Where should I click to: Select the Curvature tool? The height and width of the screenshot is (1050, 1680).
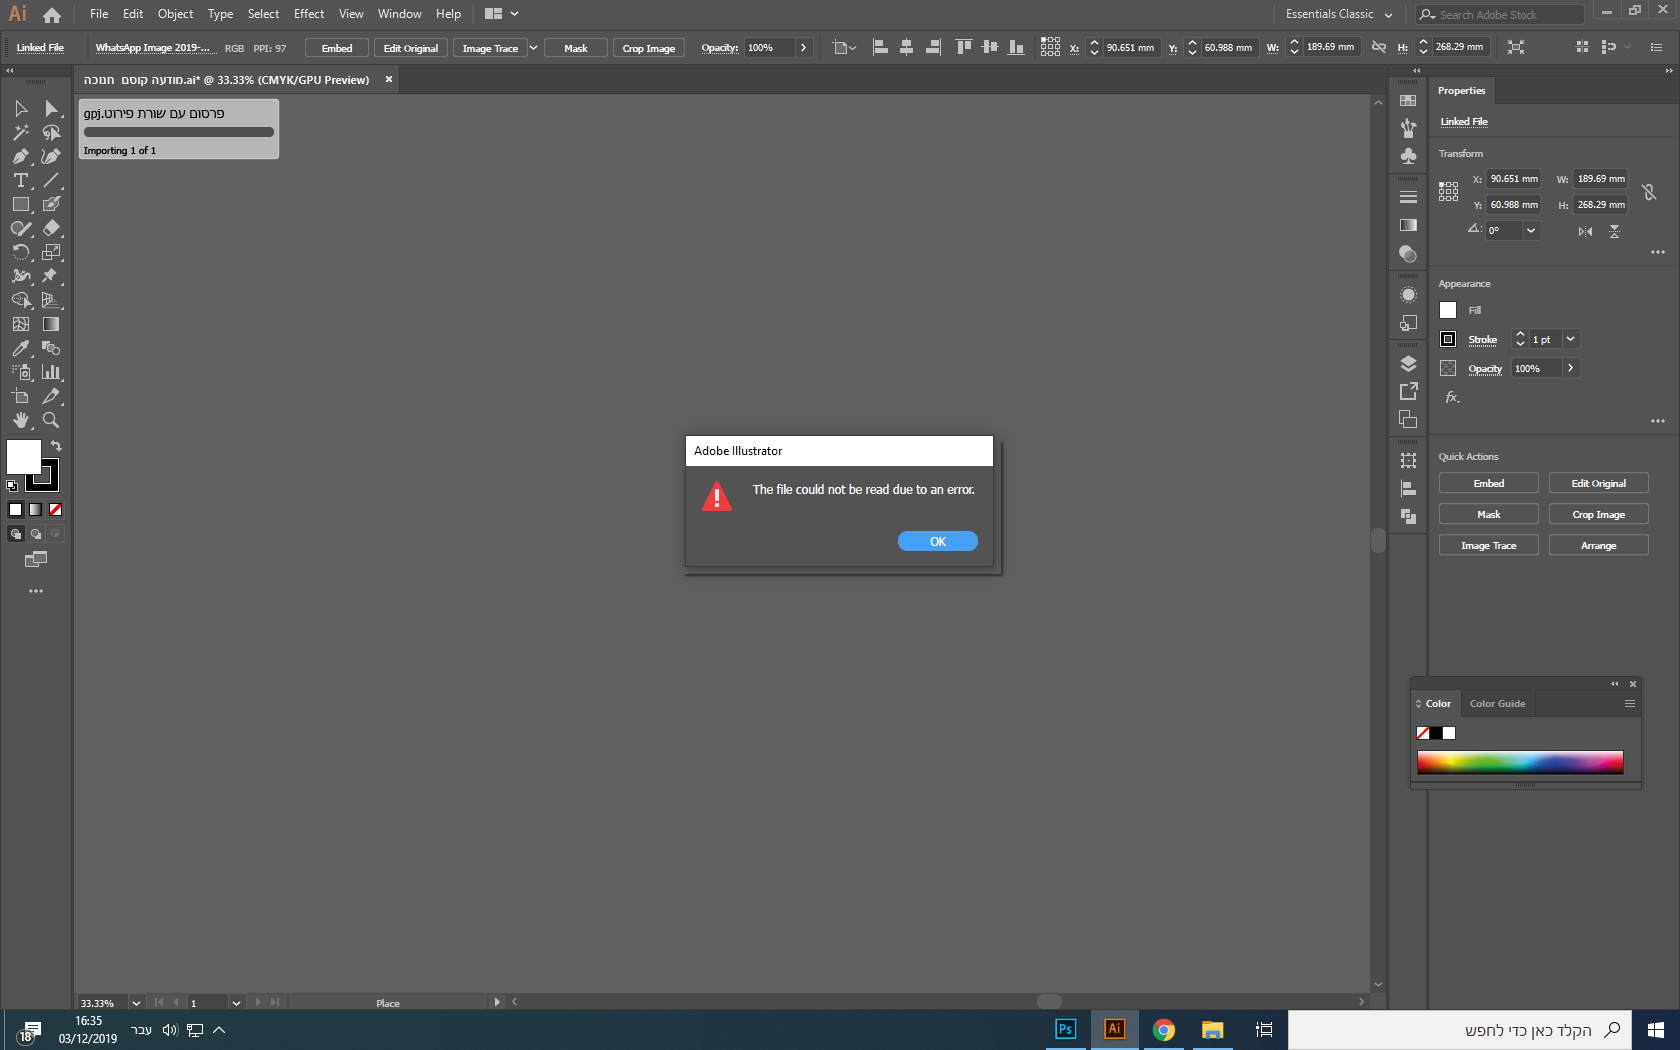tap(51, 156)
